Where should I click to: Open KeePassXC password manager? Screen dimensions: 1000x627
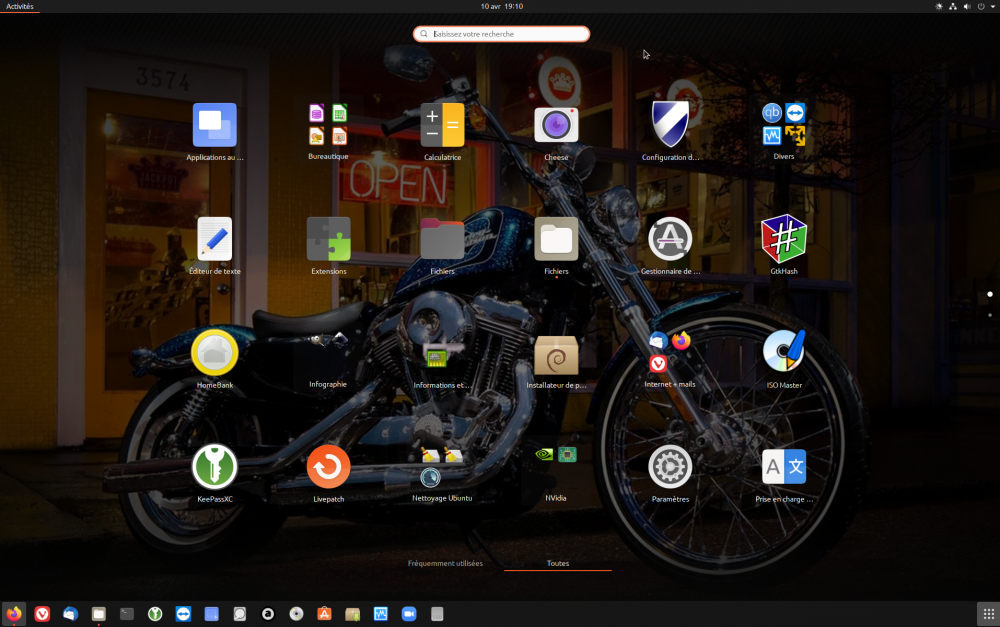point(214,465)
